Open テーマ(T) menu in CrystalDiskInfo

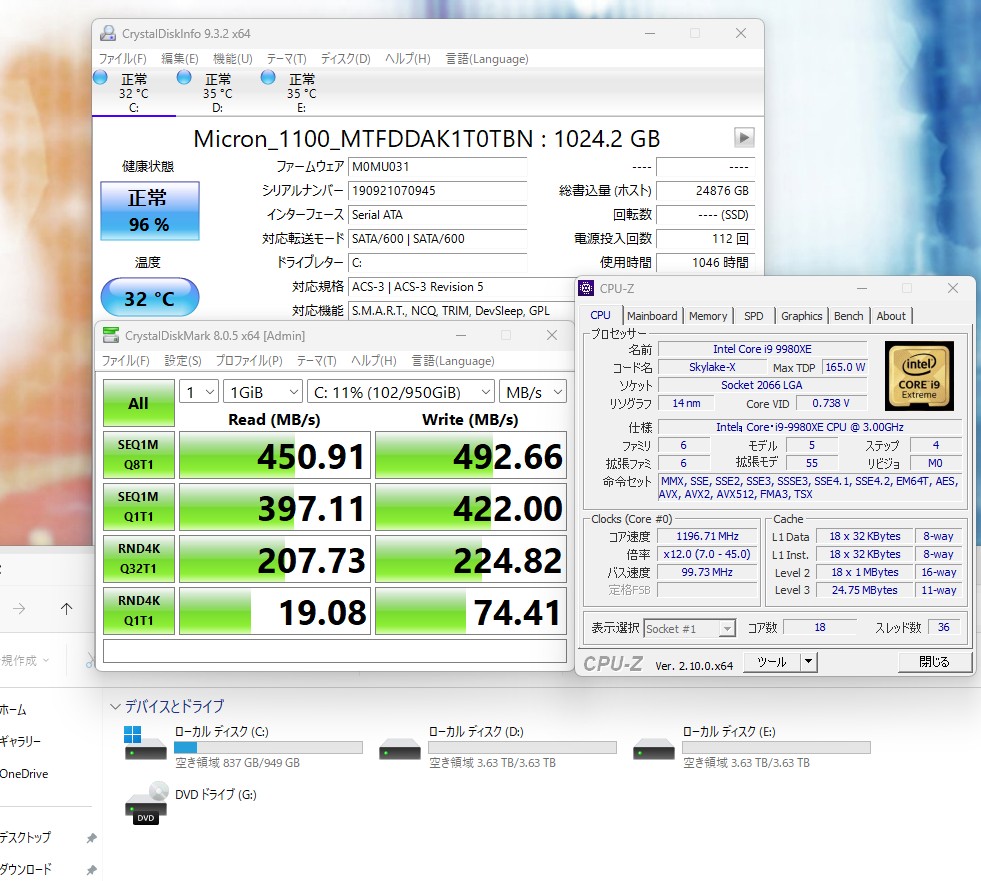[x=287, y=59]
